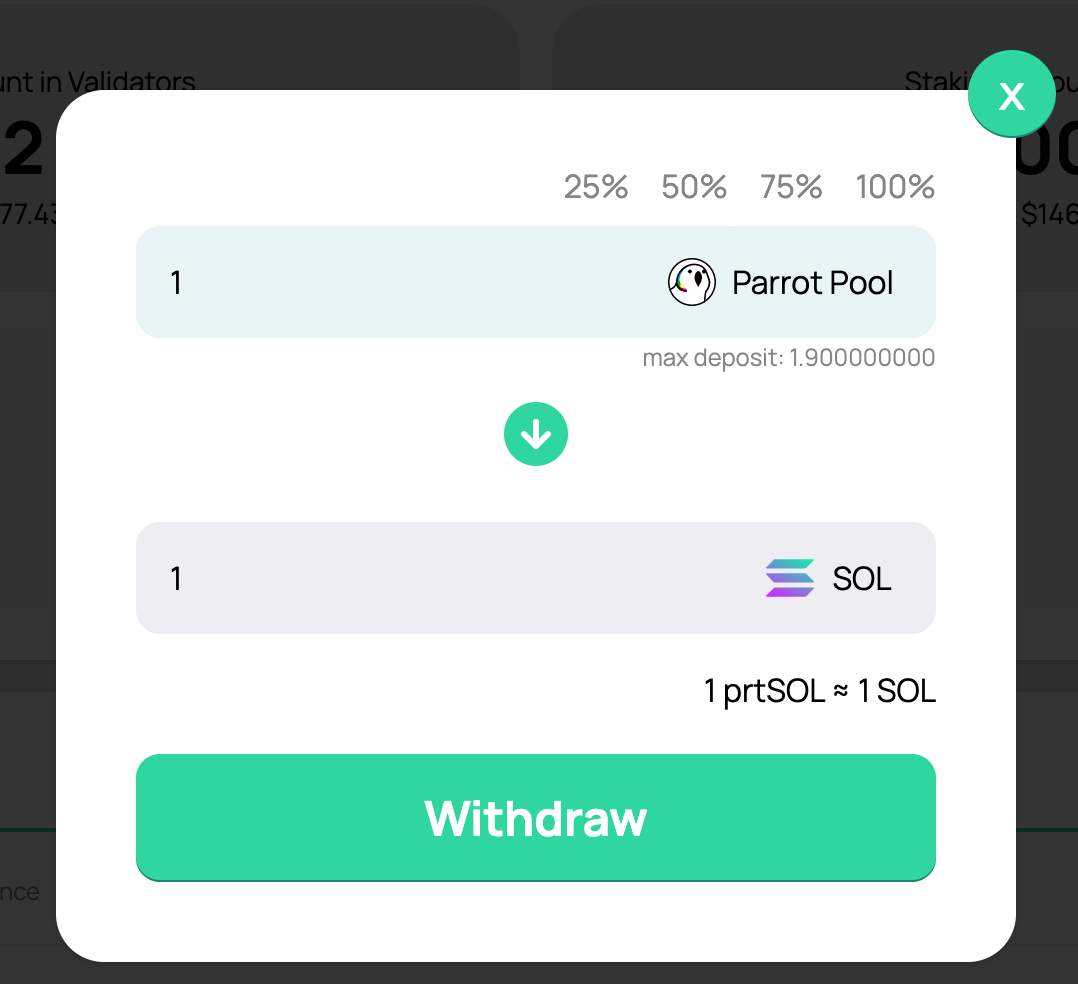Choose the 75% amount shortcut
This screenshot has height=984, width=1078.
791,186
